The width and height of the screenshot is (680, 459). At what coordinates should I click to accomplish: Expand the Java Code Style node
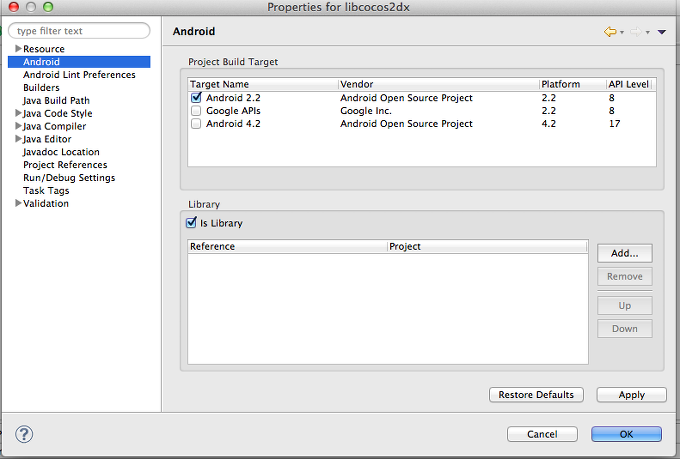pyautogui.click(x=18, y=113)
